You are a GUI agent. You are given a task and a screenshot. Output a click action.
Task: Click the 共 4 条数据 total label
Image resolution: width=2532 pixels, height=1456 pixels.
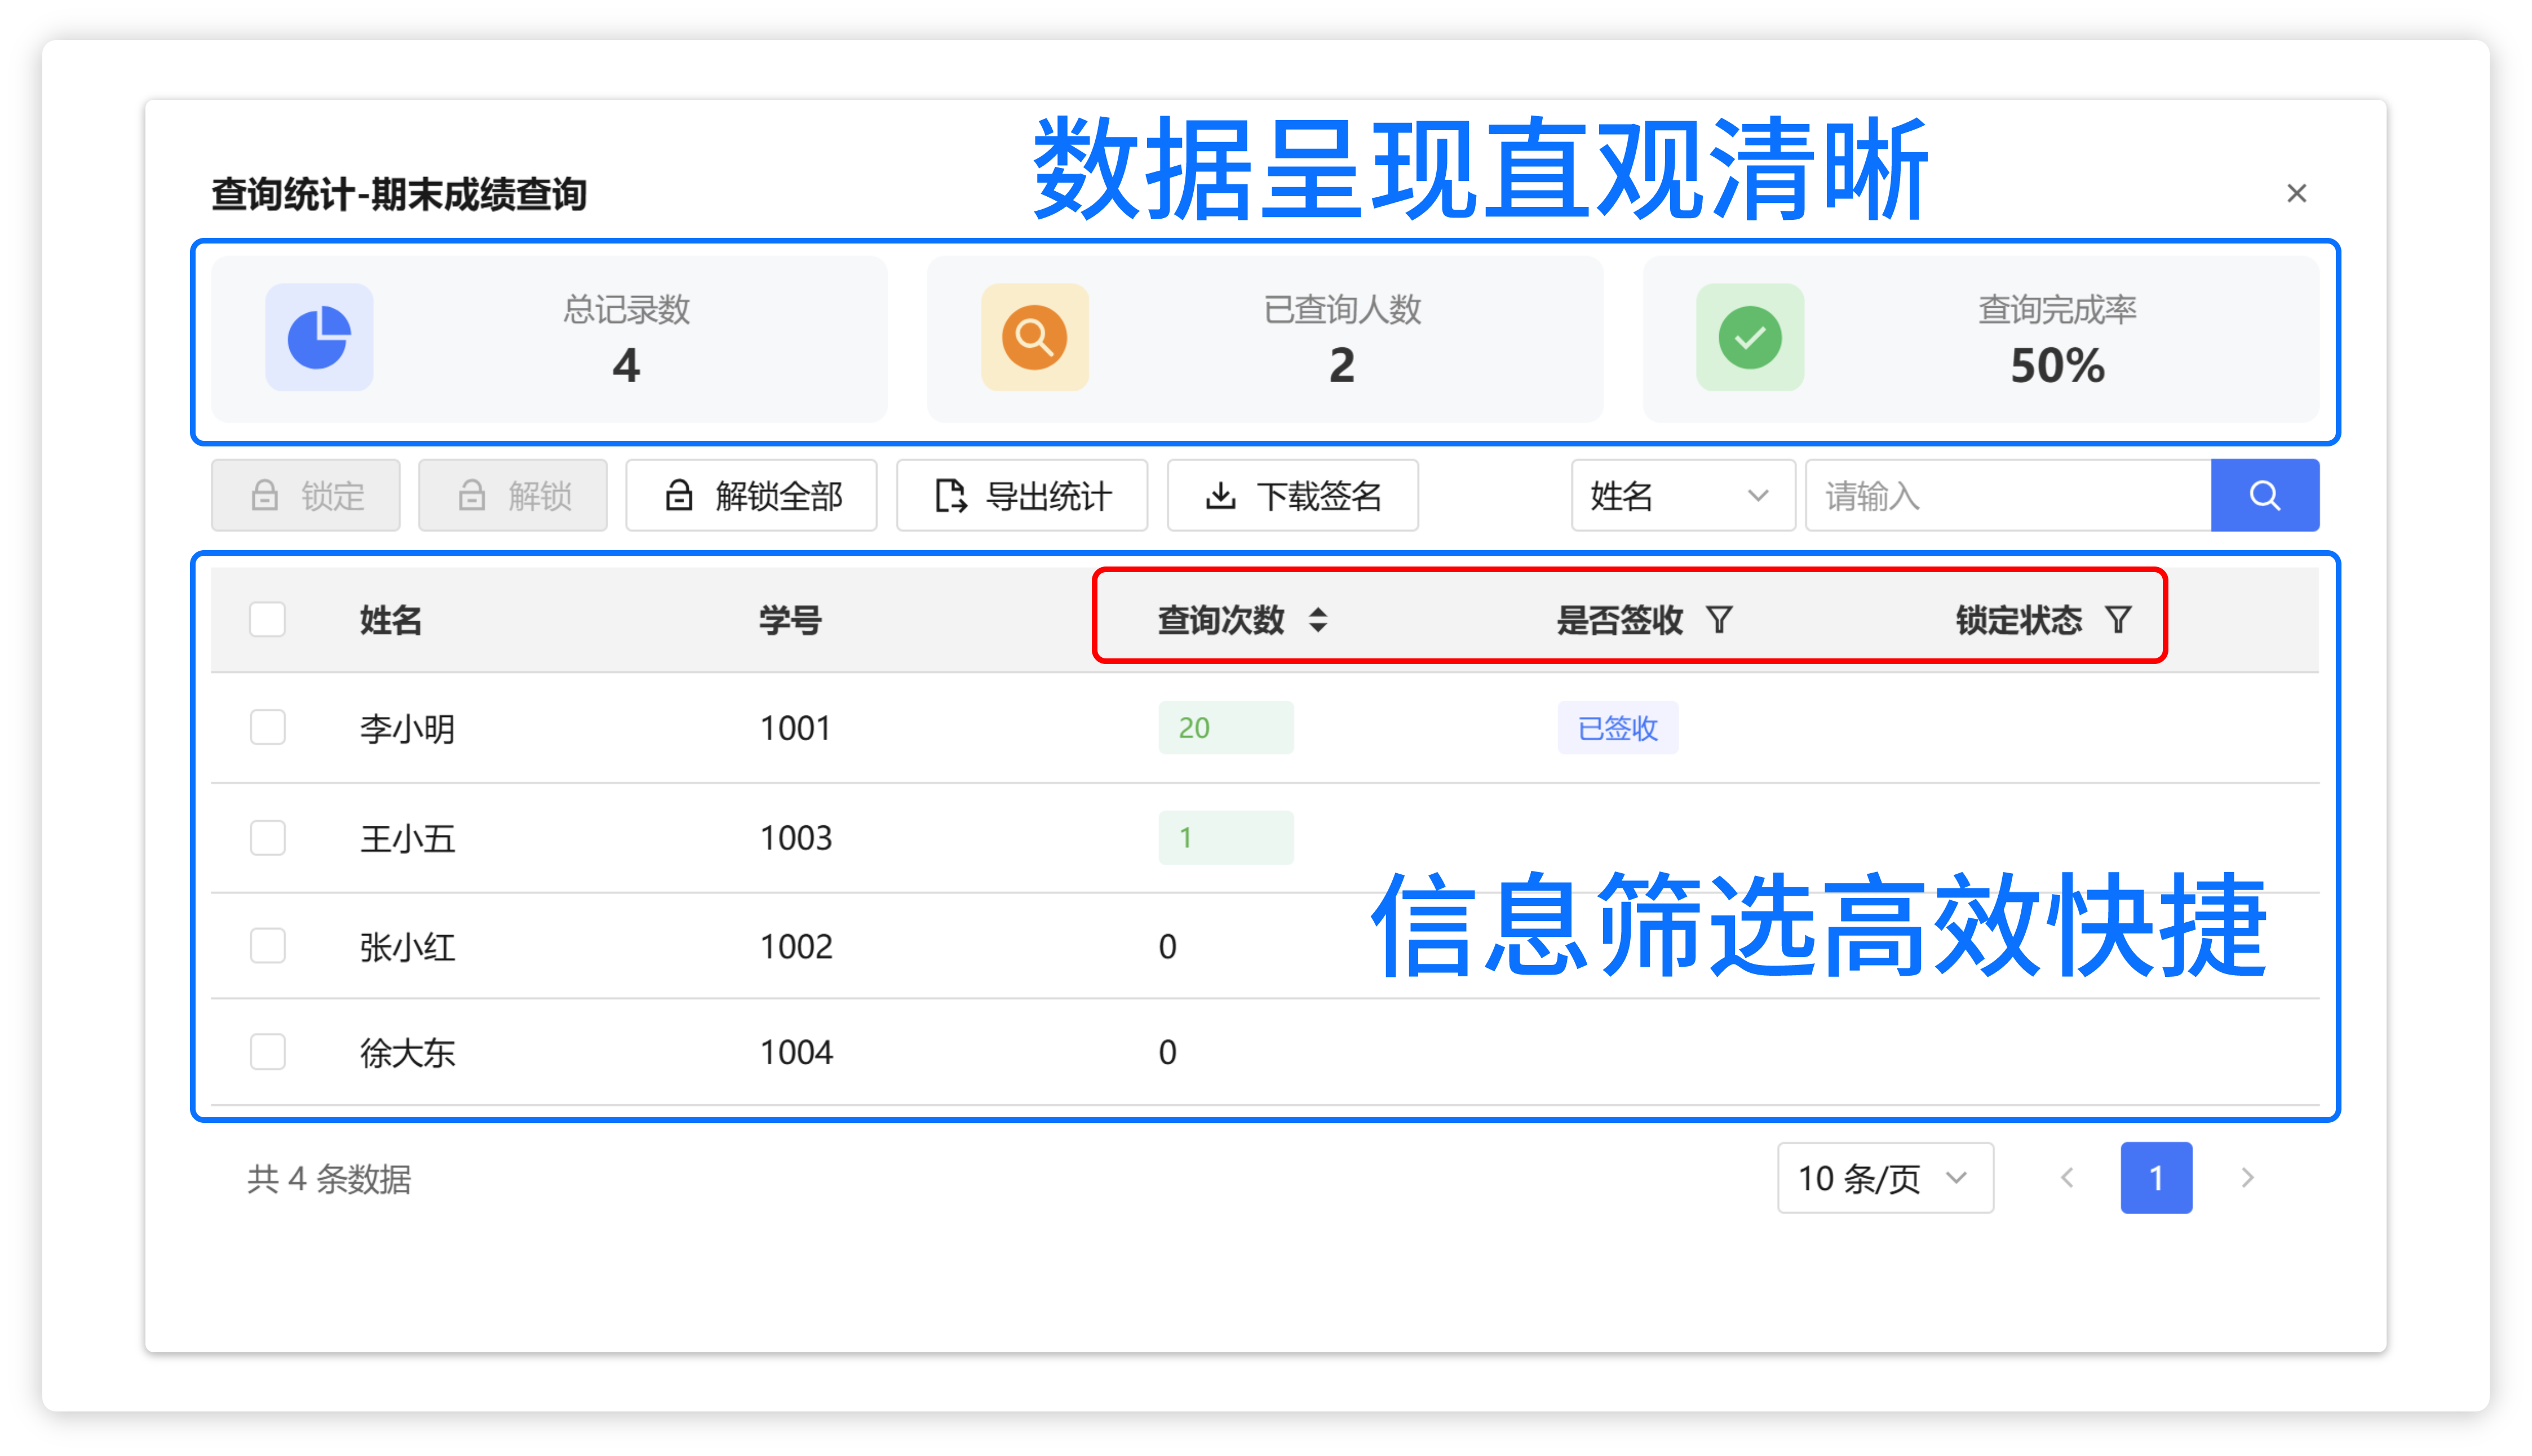pos(329,1179)
